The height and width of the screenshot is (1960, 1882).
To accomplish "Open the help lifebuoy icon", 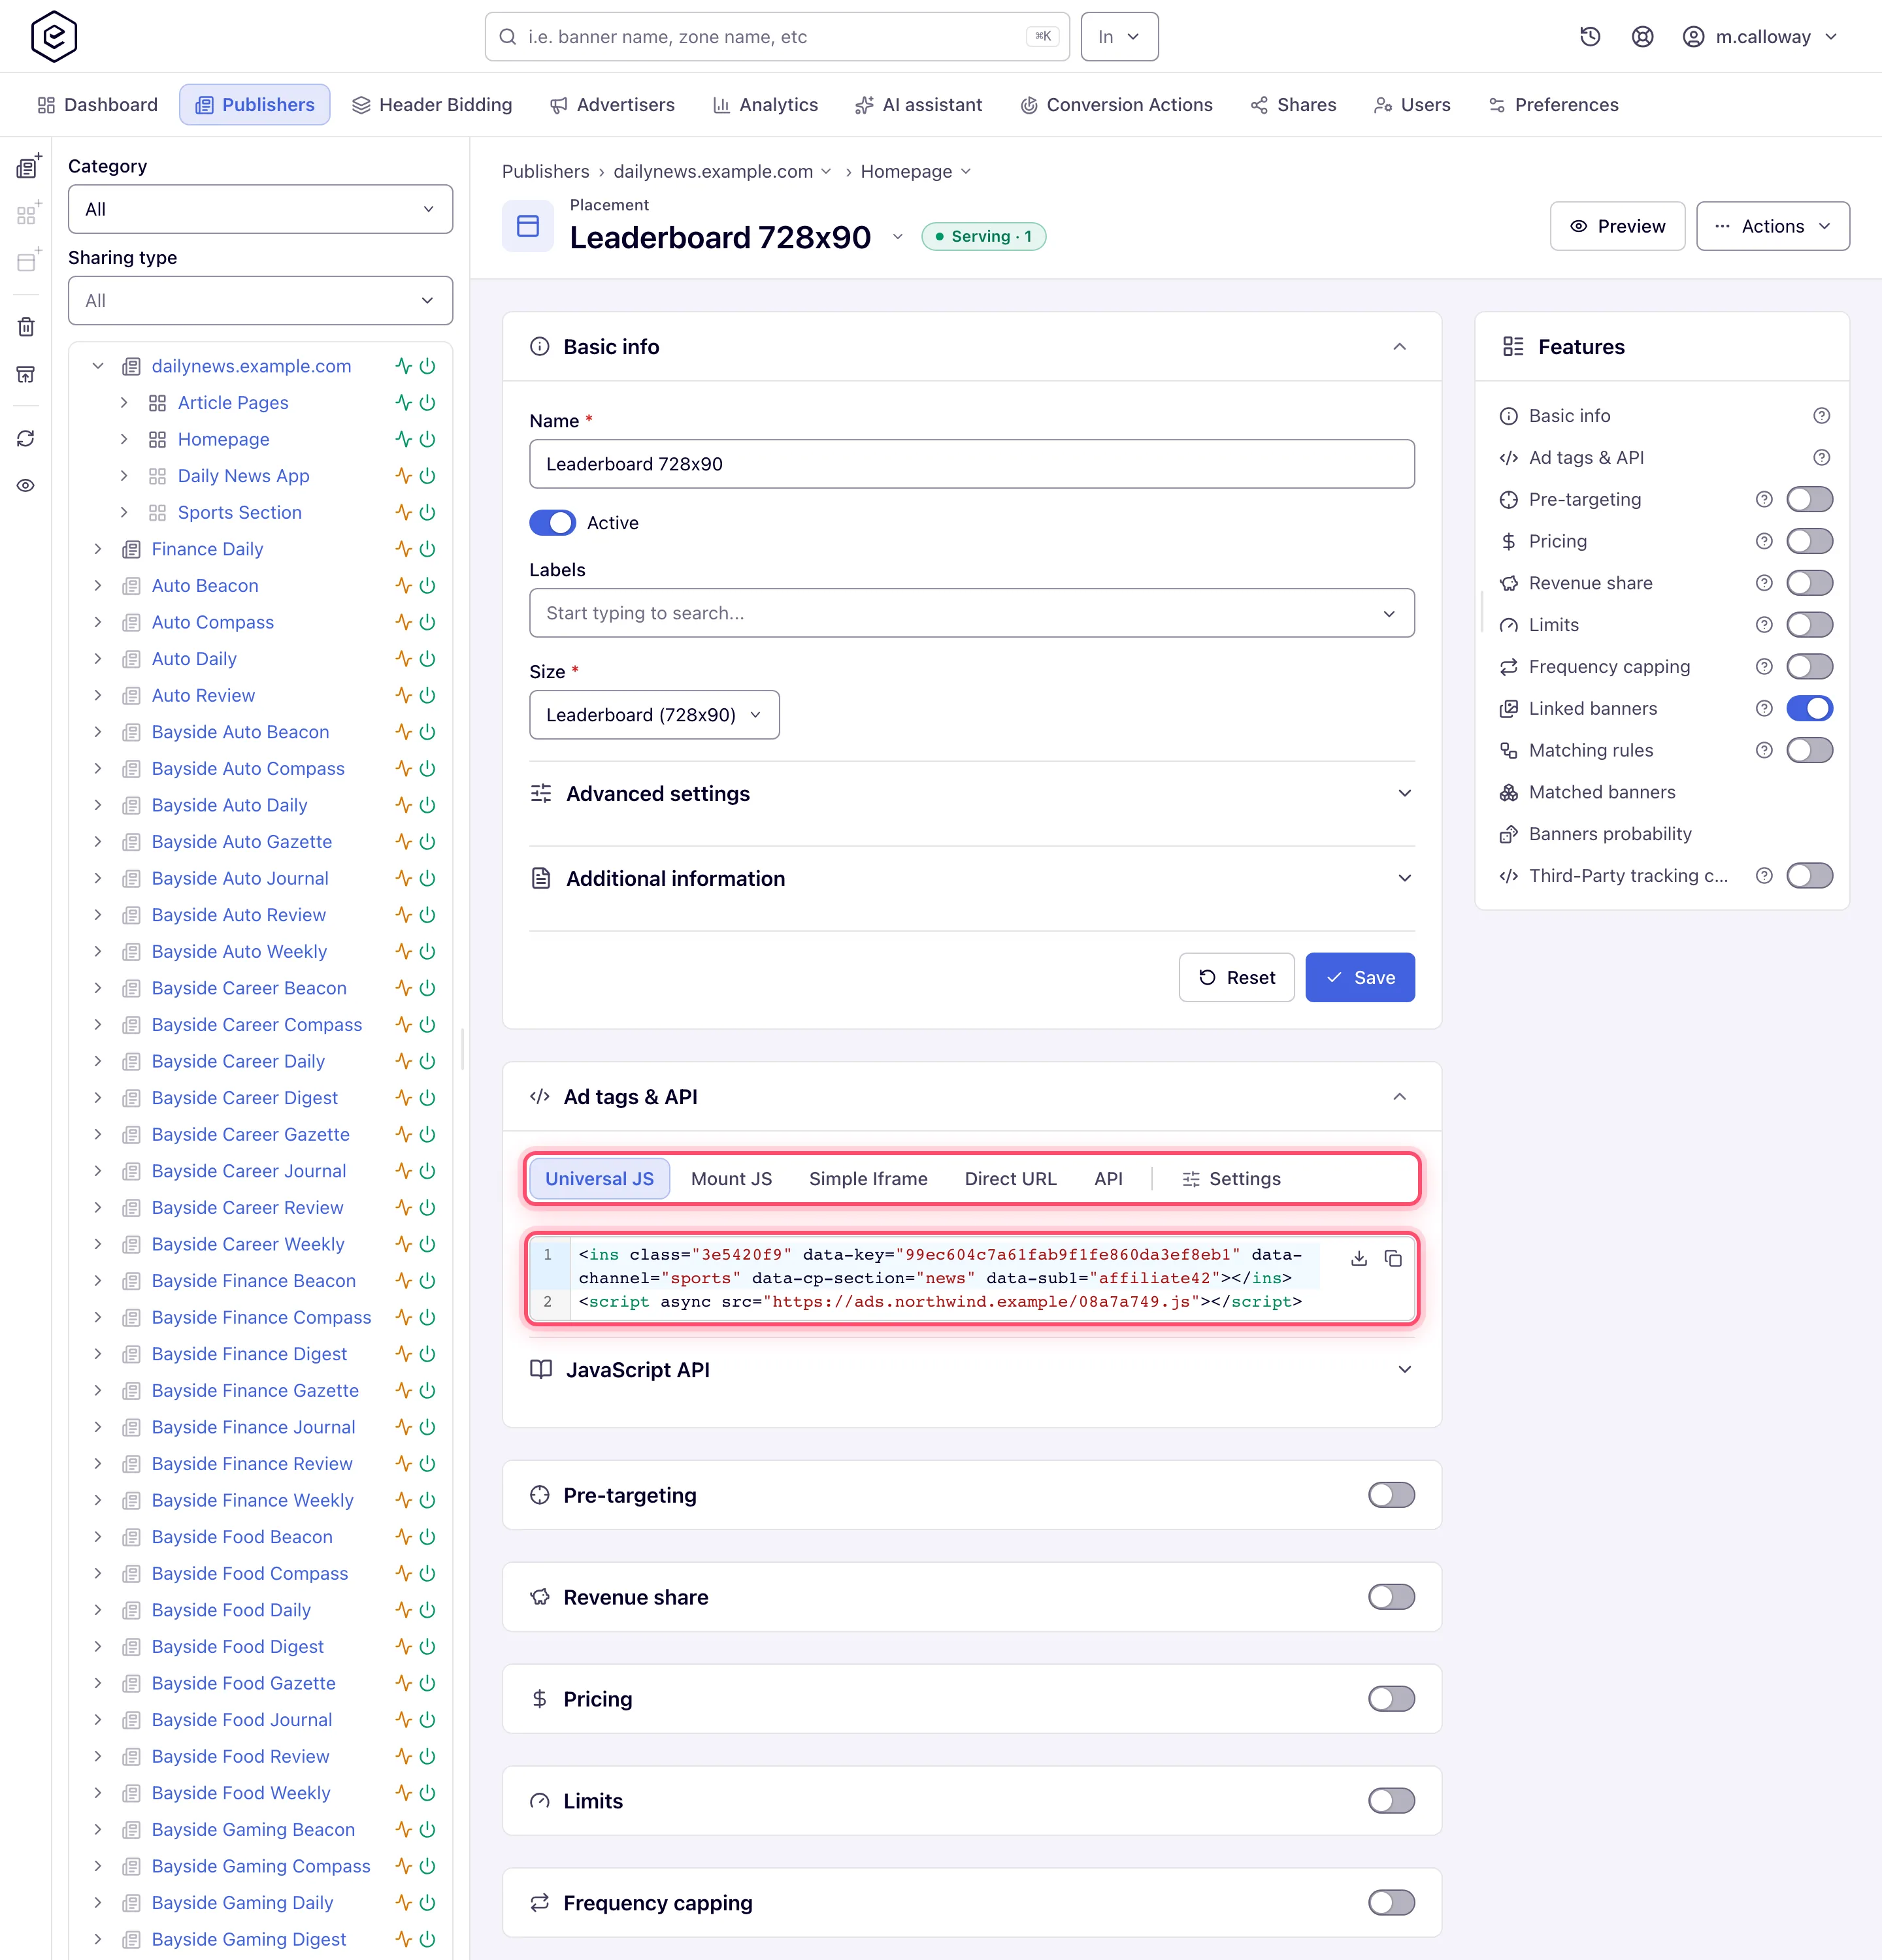I will [x=1642, y=37].
